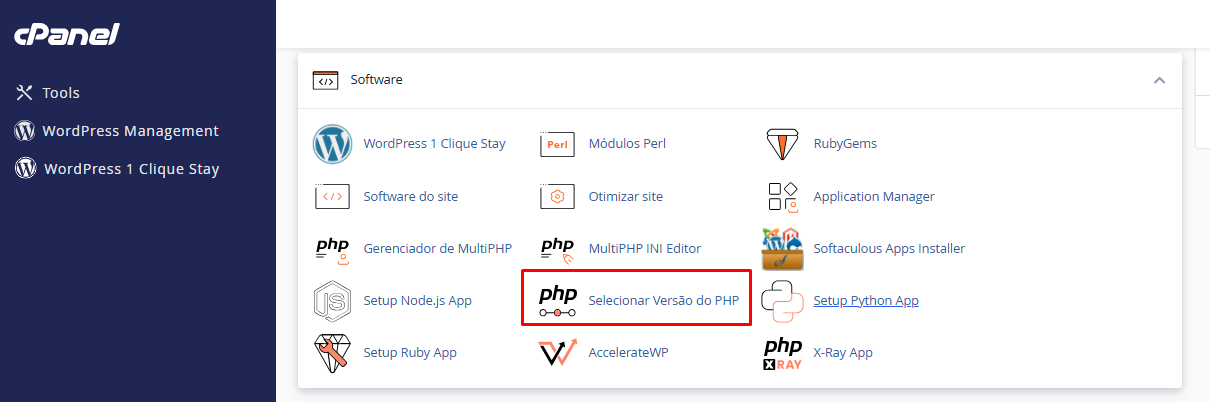Open the Application Manager icon
The width and height of the screenshot is (1210, 402).
782,197
